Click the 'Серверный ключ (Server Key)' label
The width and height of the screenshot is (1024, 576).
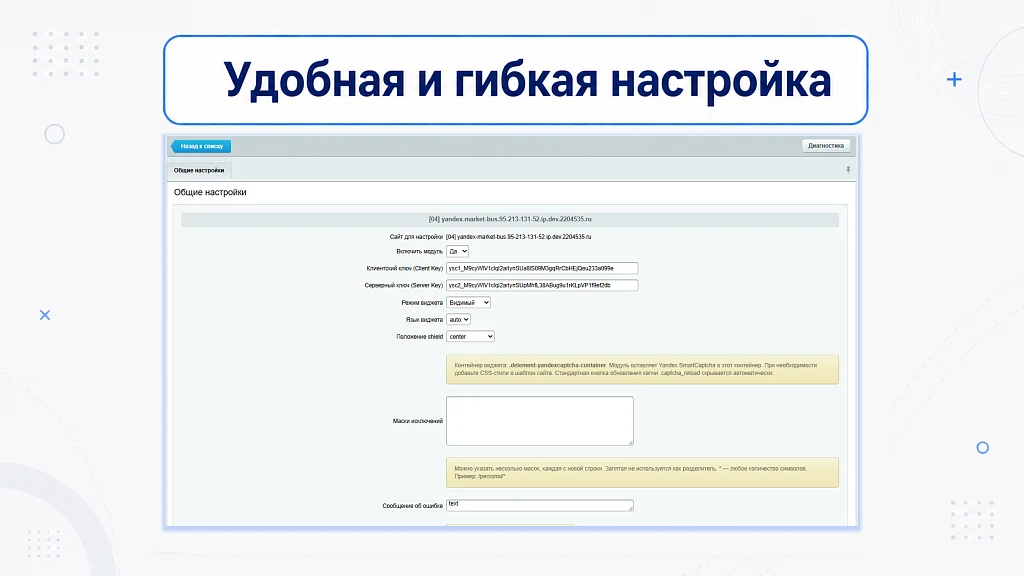pyautogui.click(x=404, y=285)
